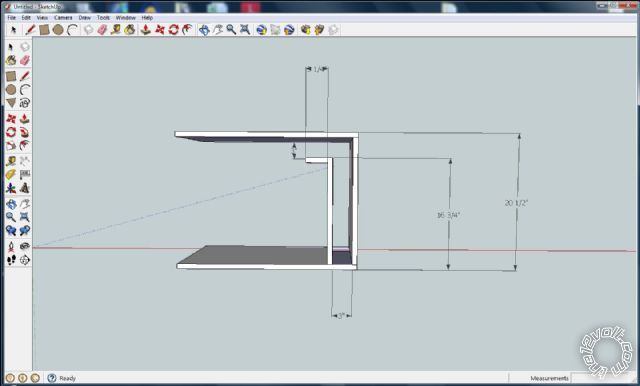Pick the Offset tool in the left palette
This screenshot has width=640, height=386.
(x=25, y=146)
